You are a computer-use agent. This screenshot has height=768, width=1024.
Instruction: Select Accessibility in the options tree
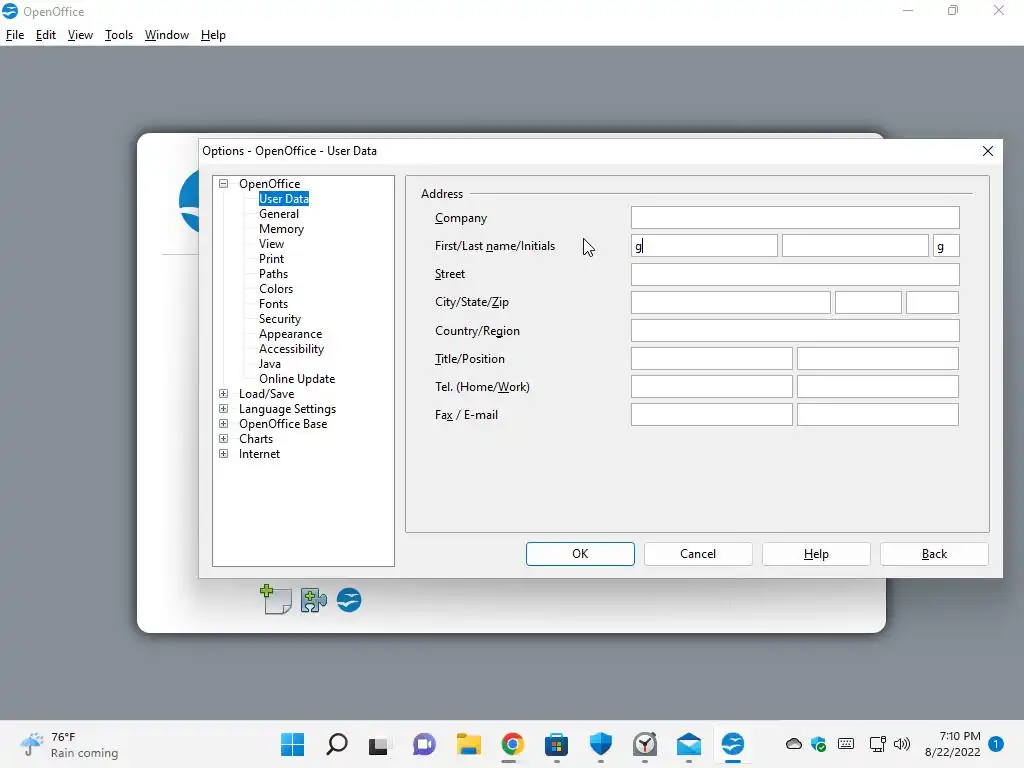[x=291, y=349]
